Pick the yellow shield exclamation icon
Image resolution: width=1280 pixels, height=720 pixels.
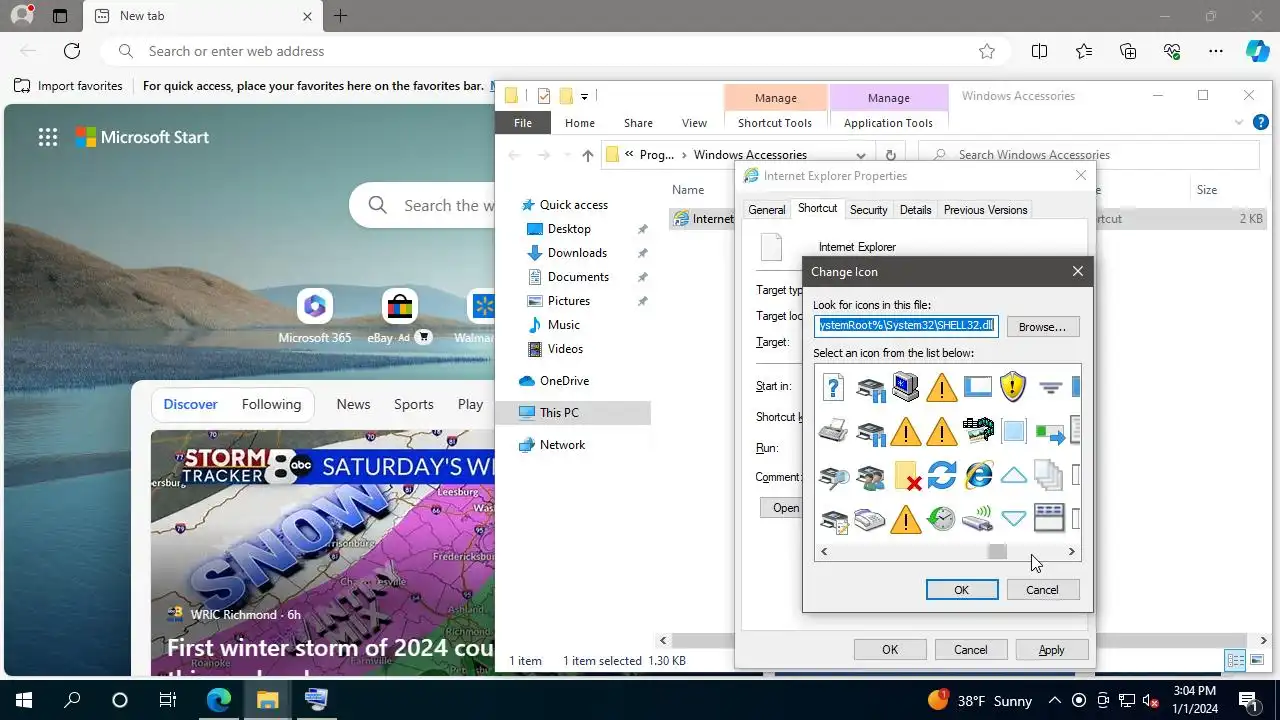click(1013, 386)
